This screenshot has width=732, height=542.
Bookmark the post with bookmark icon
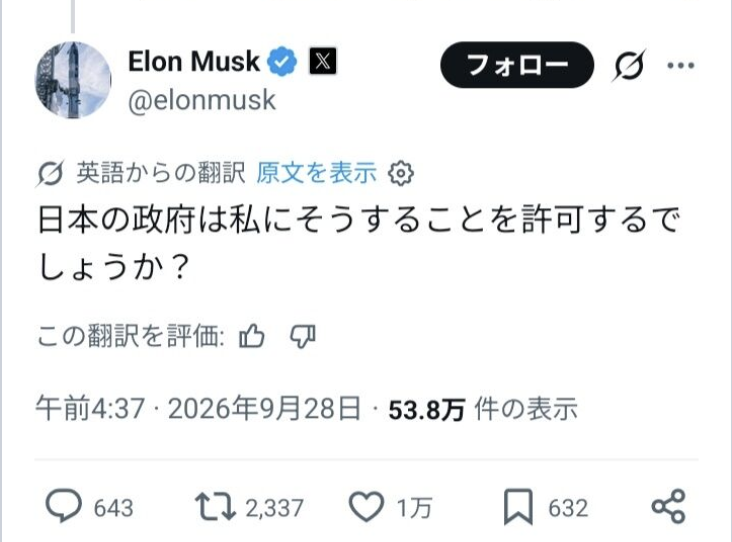coord(518,507)
